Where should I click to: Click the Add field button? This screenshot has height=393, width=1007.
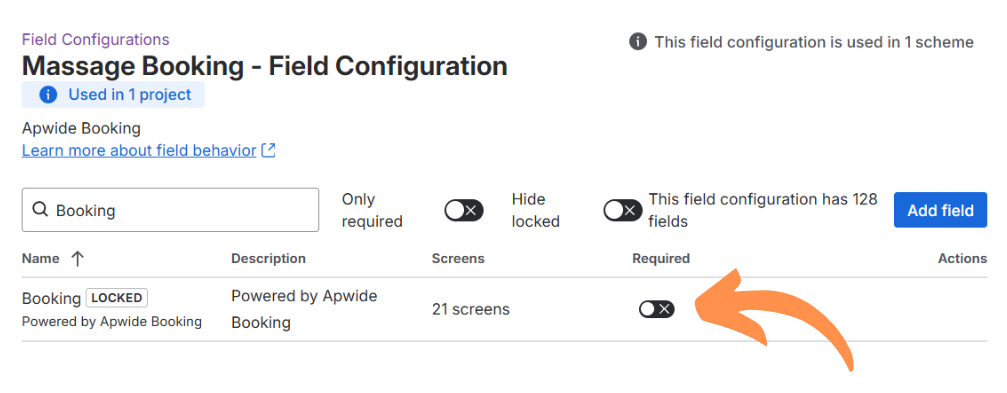pyautogui.click(x=940, y=210)
